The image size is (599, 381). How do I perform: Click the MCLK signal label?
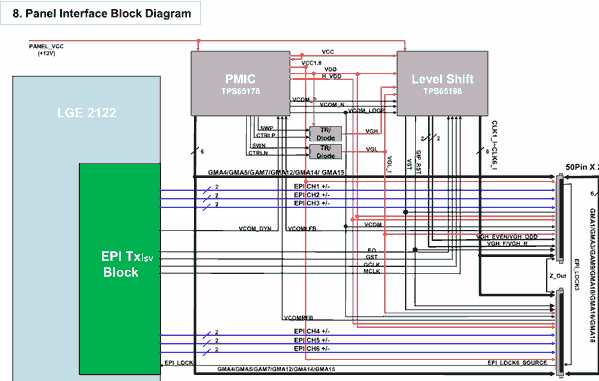372,271
